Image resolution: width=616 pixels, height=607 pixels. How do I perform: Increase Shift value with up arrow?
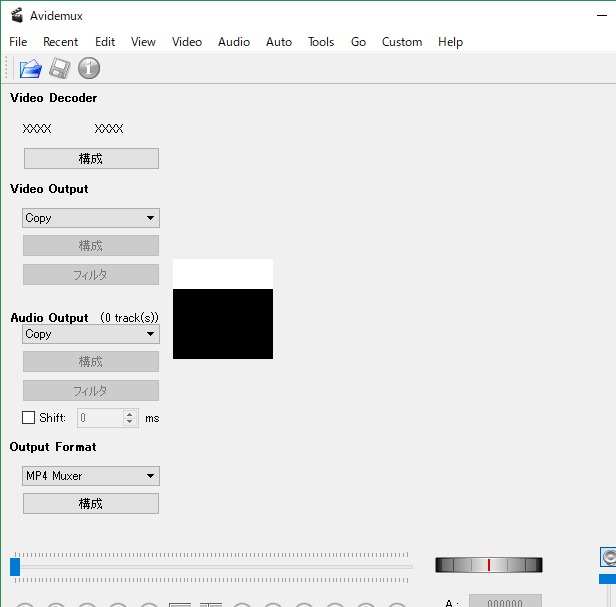[130, 414]
